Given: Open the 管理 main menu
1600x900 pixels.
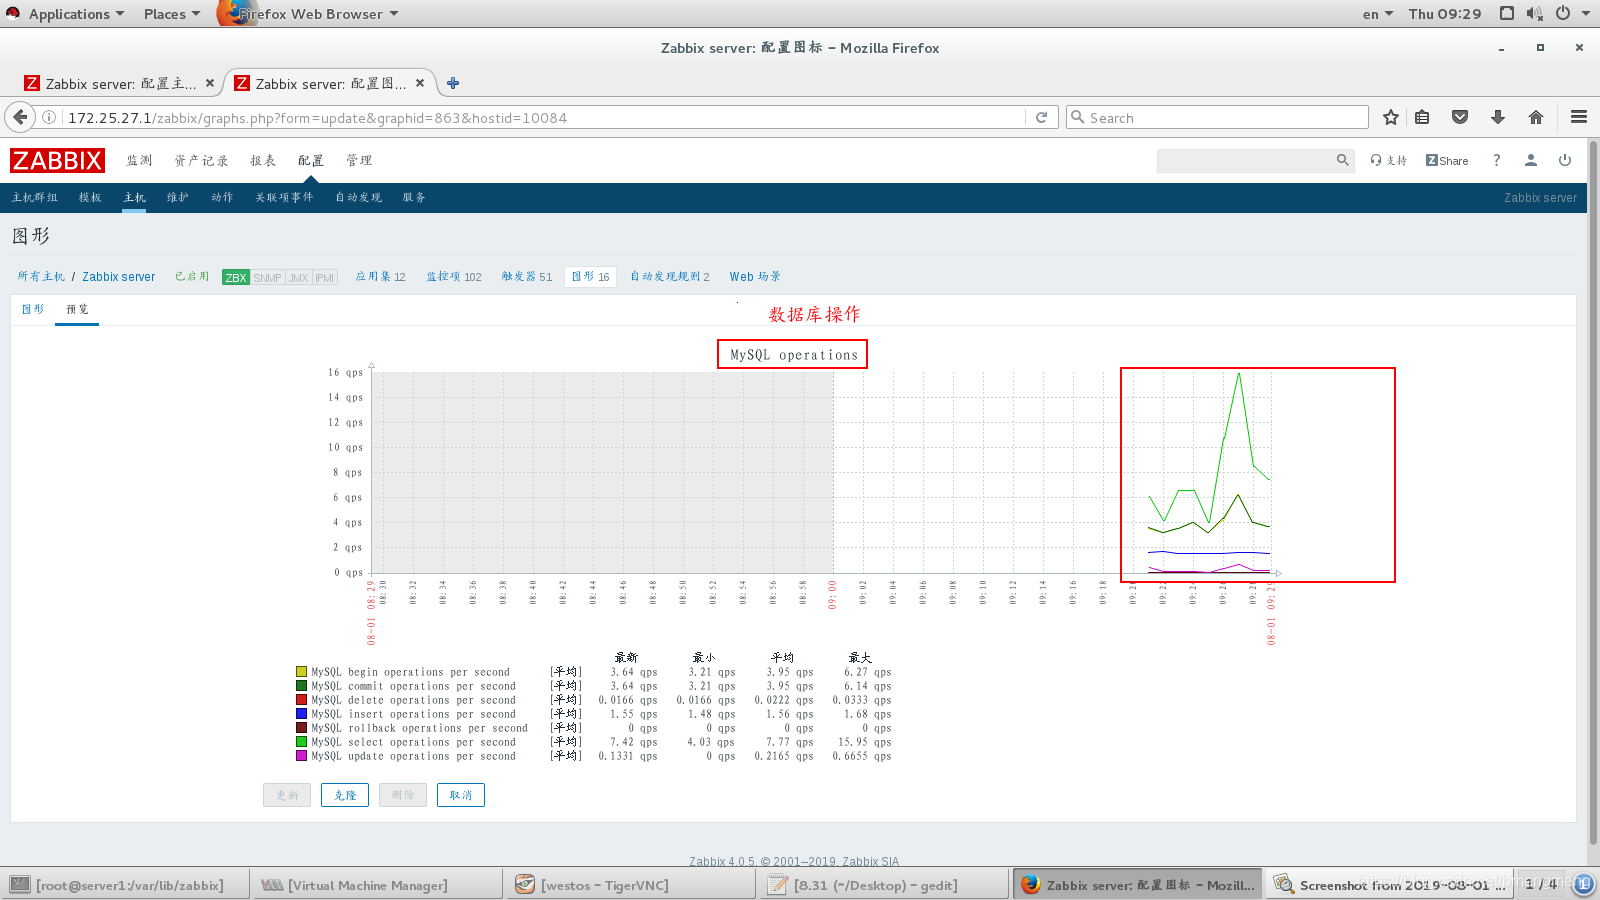Looking at the screenshot, I should [x=359, y=160].
